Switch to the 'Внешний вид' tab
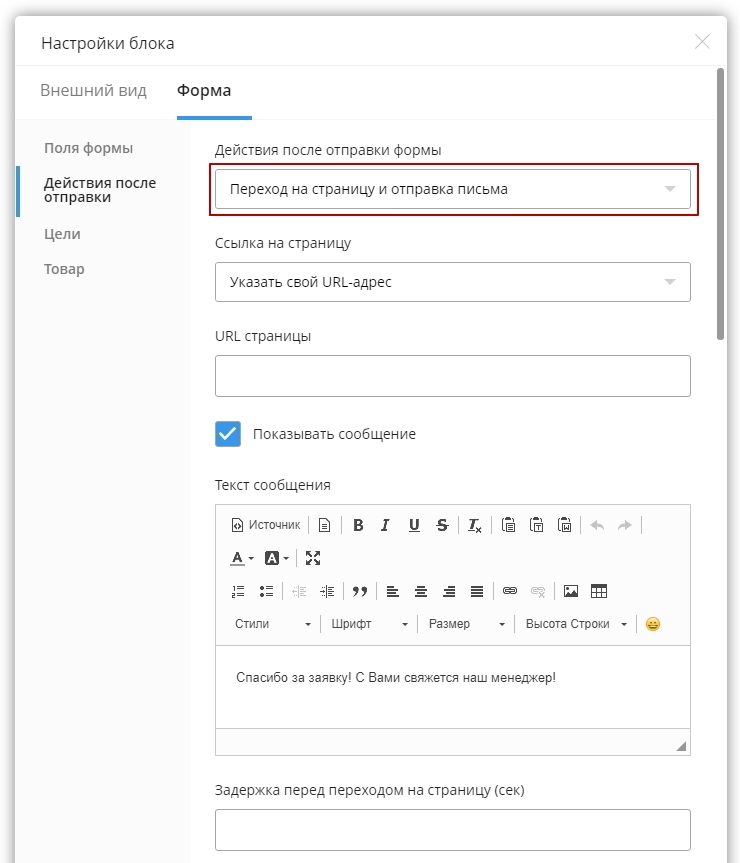The width and height of the screenshot is (740, 863). [93, 91]
